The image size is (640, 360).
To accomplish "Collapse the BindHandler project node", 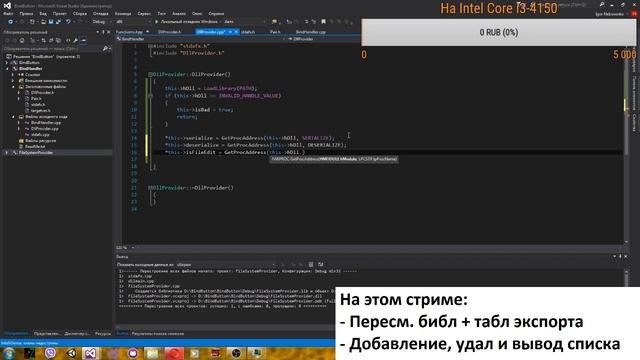I will [7, 69].
